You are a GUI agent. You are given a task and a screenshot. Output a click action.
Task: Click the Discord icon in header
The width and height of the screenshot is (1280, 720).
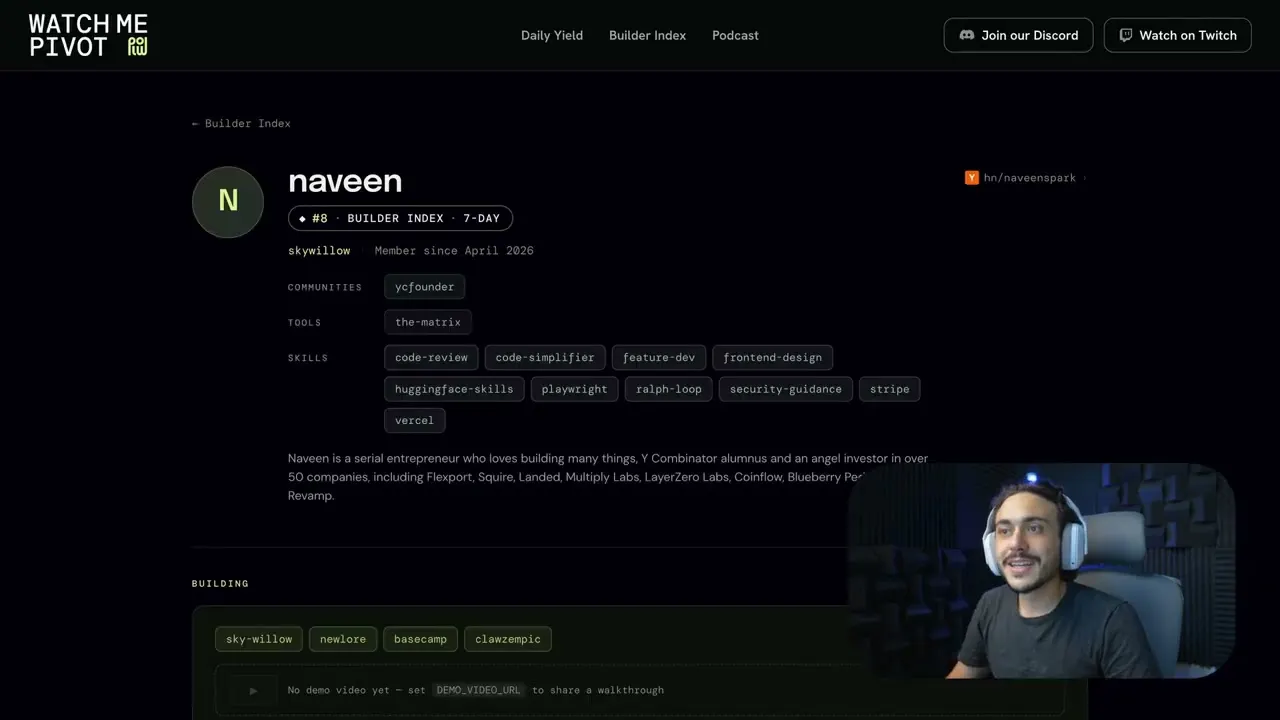(x=967, y=35)
